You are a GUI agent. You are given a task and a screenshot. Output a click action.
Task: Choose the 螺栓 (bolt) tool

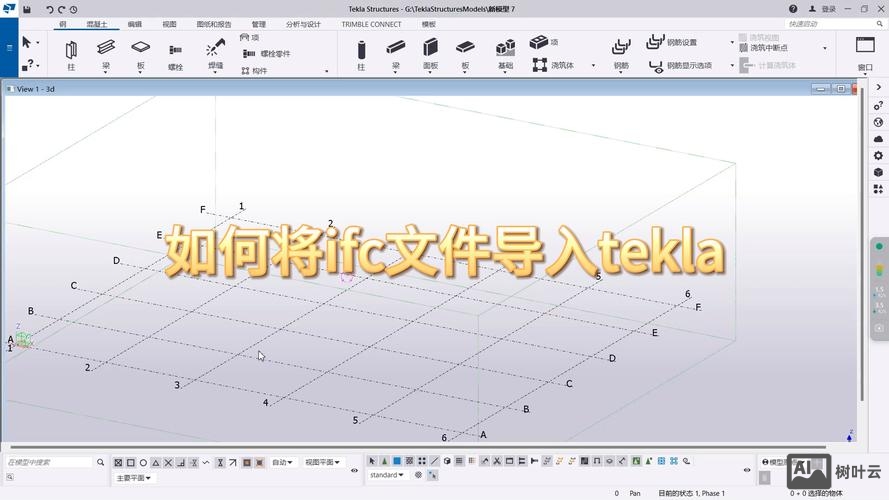(x=175, y=55)
